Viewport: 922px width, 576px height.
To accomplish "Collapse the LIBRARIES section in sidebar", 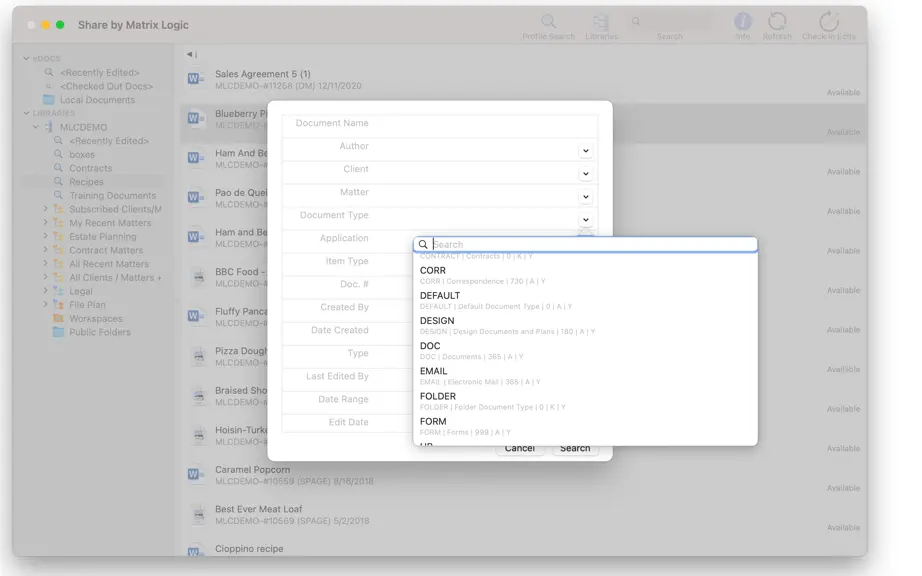I will tap(26, 113).
